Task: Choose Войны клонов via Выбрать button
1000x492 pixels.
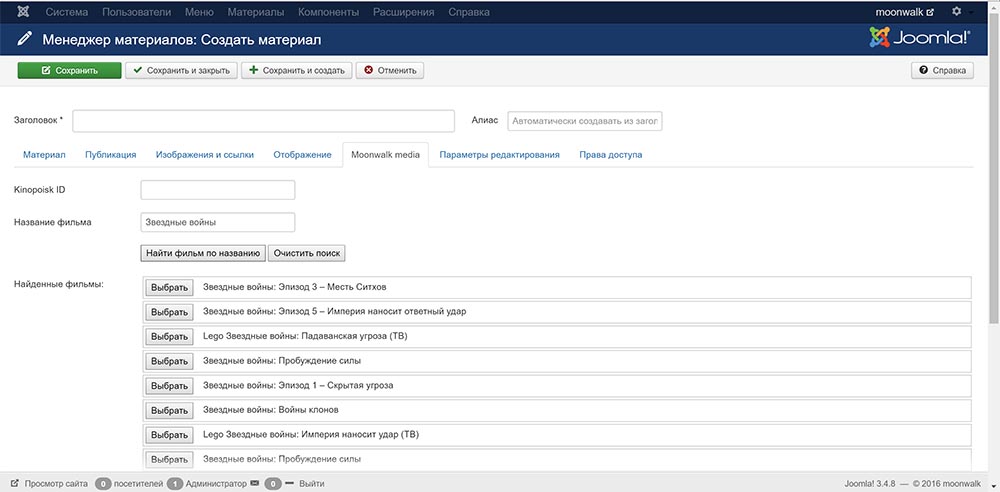Action: 170,410
